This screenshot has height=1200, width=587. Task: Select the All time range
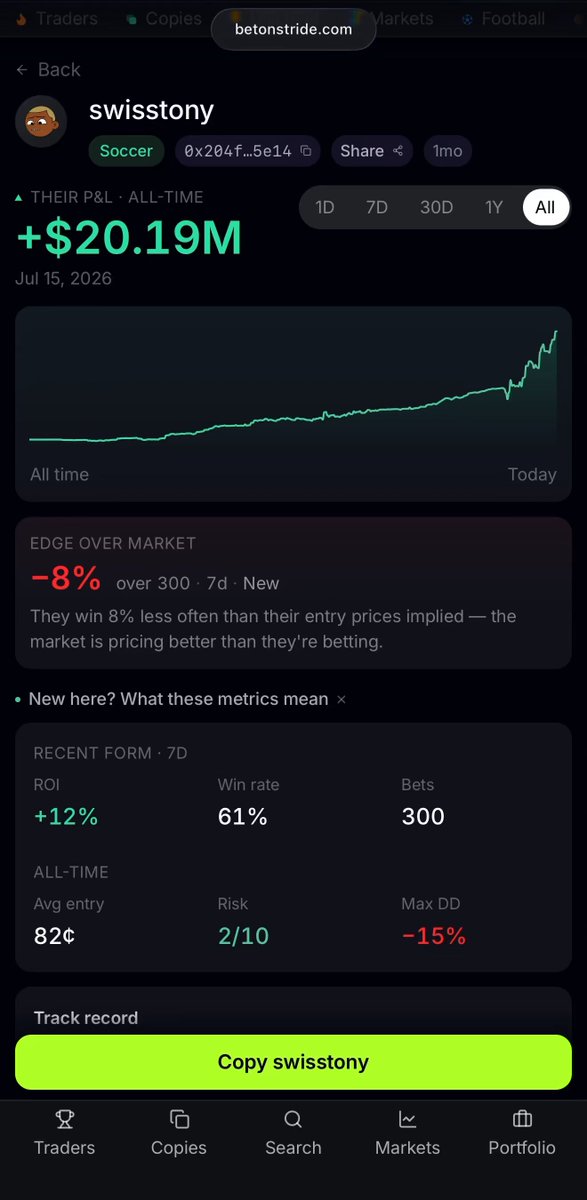[545, 207]
